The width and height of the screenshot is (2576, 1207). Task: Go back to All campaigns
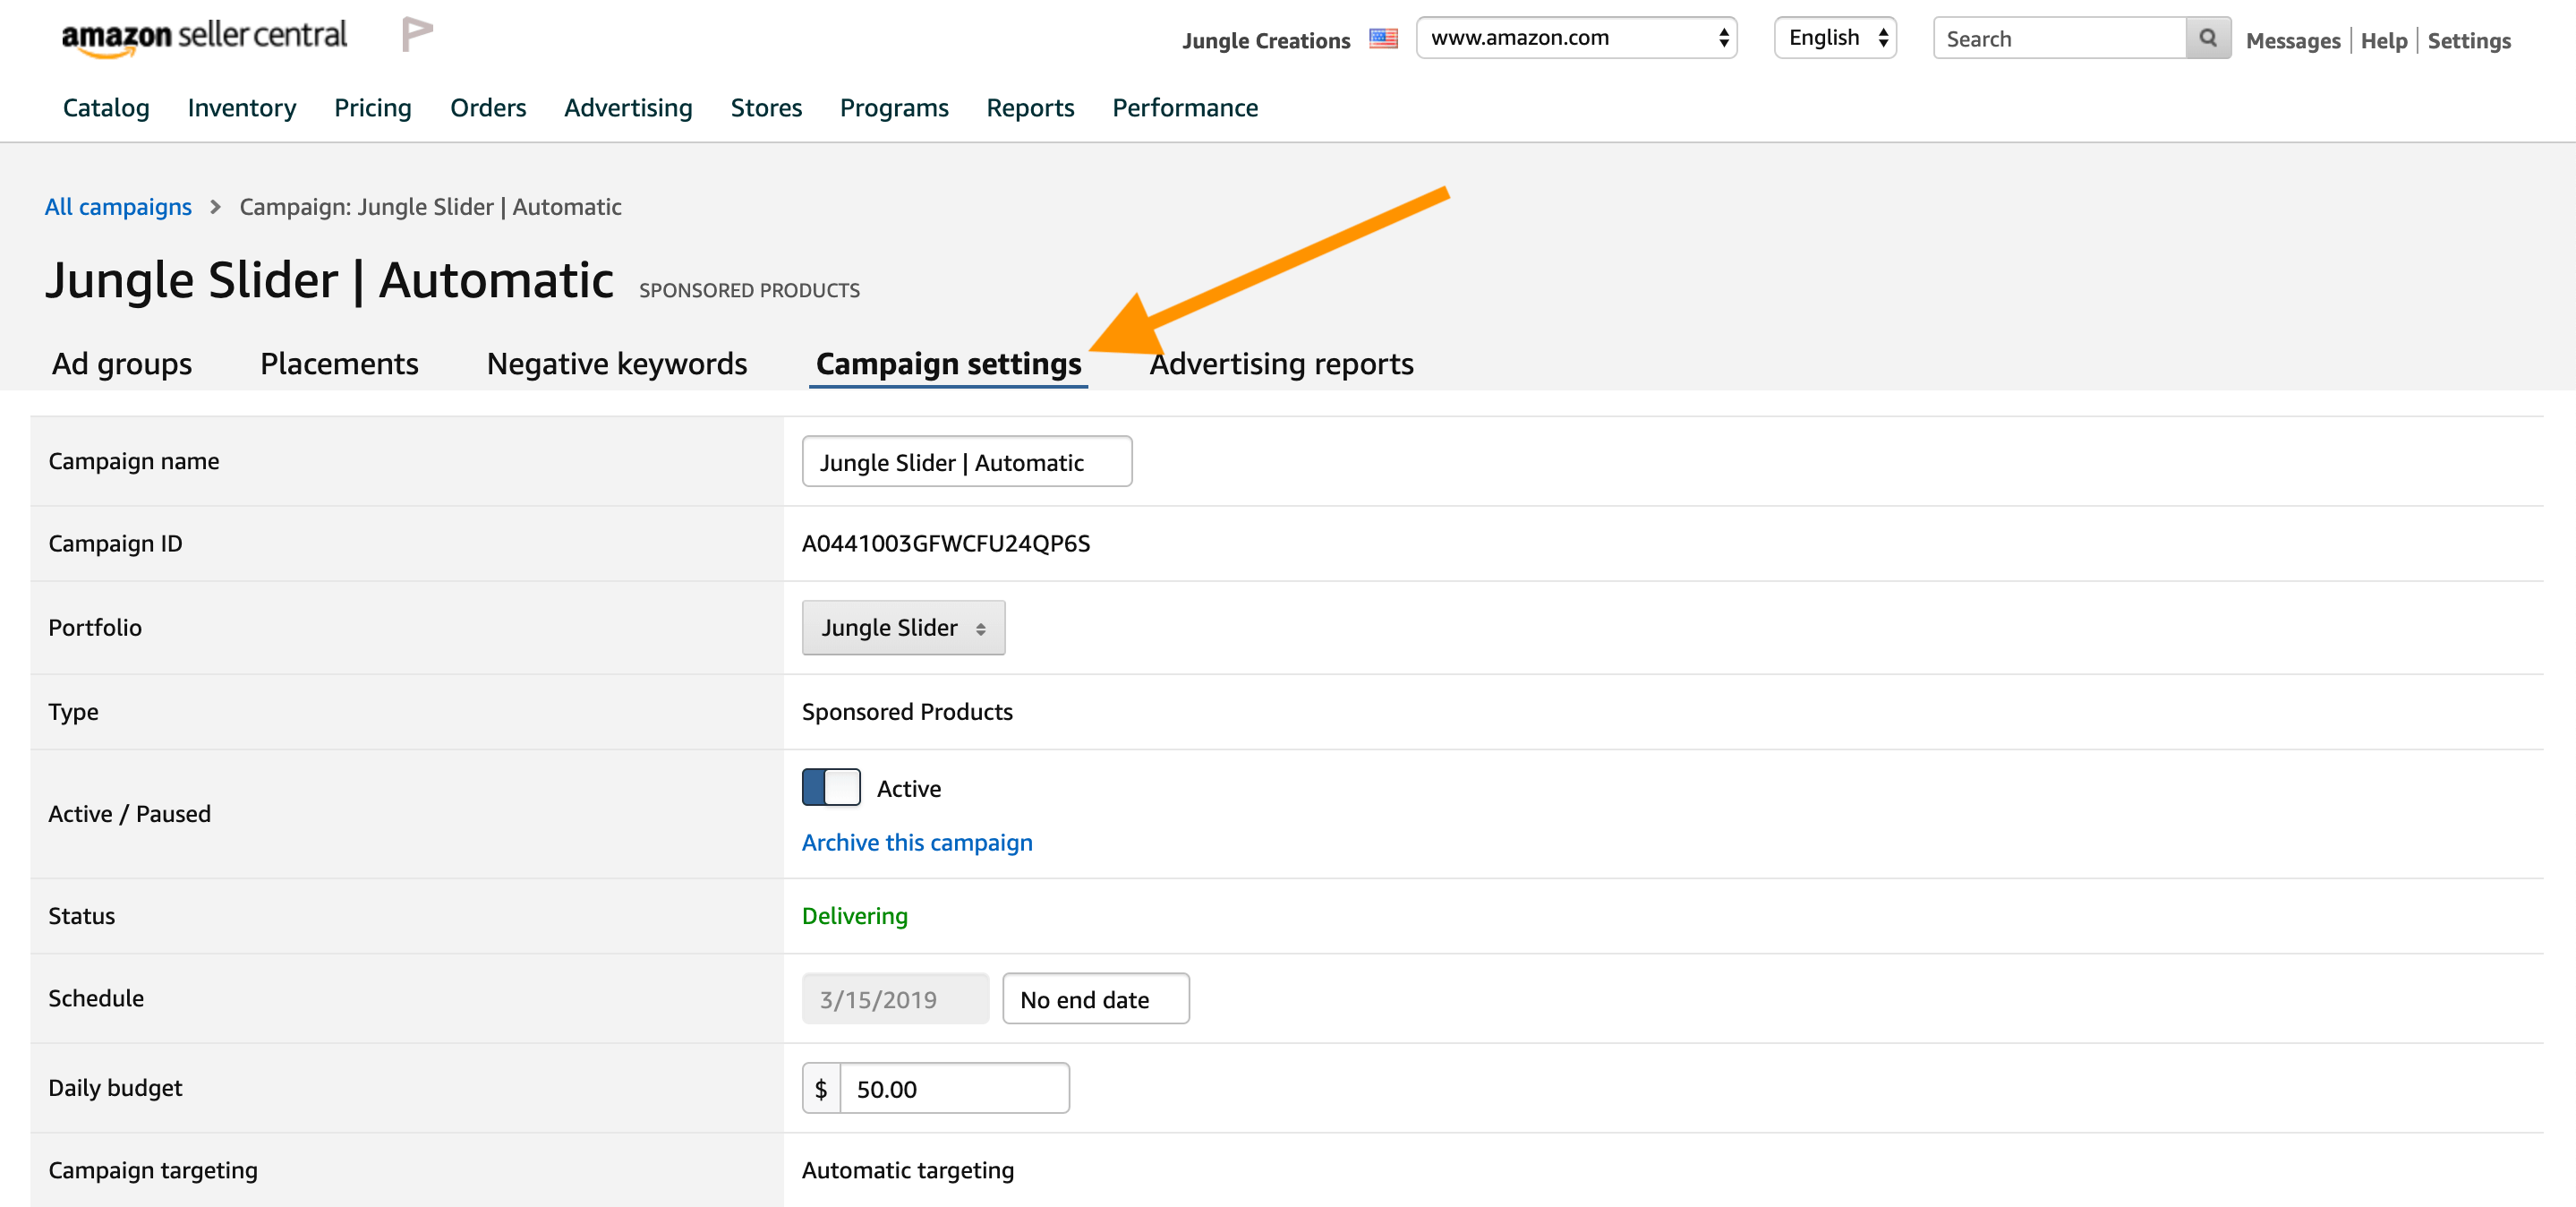(118, 207)
